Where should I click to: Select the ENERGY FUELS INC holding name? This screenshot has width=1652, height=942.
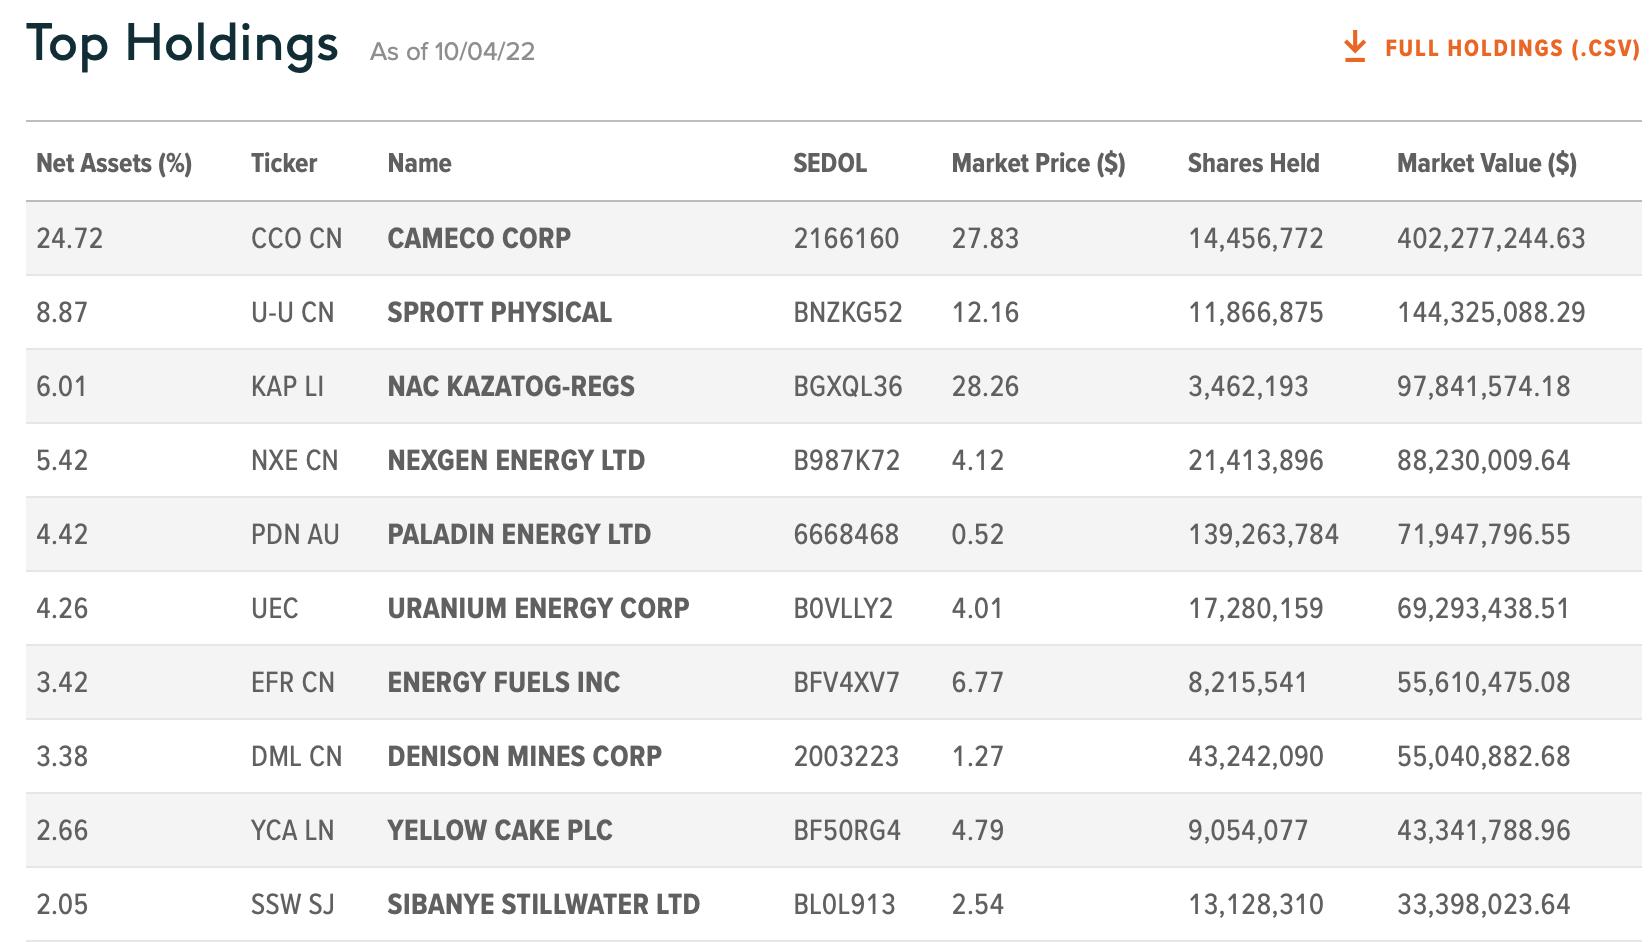[x=504, y=682]
